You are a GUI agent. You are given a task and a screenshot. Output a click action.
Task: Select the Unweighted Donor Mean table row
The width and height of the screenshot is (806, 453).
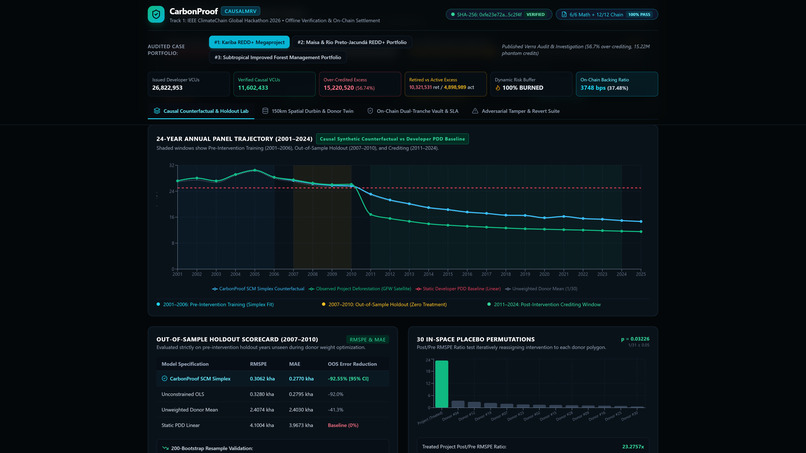coord(272,410)
